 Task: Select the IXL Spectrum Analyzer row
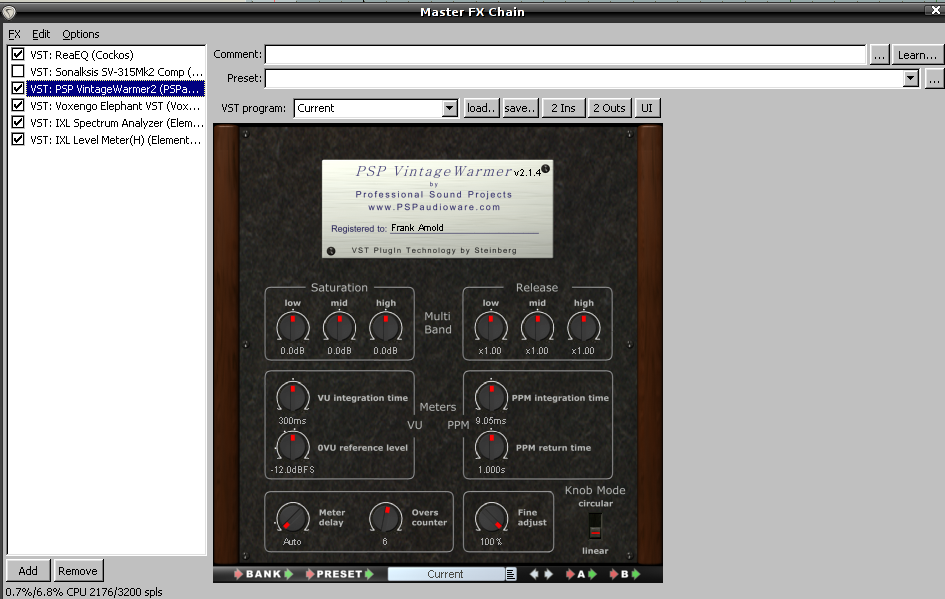pos(116,123)
